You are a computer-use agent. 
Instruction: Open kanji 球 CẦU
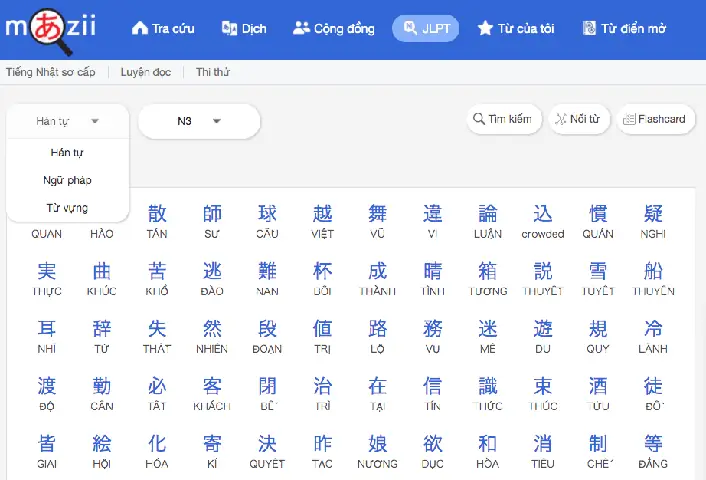[x=267, y=221]
